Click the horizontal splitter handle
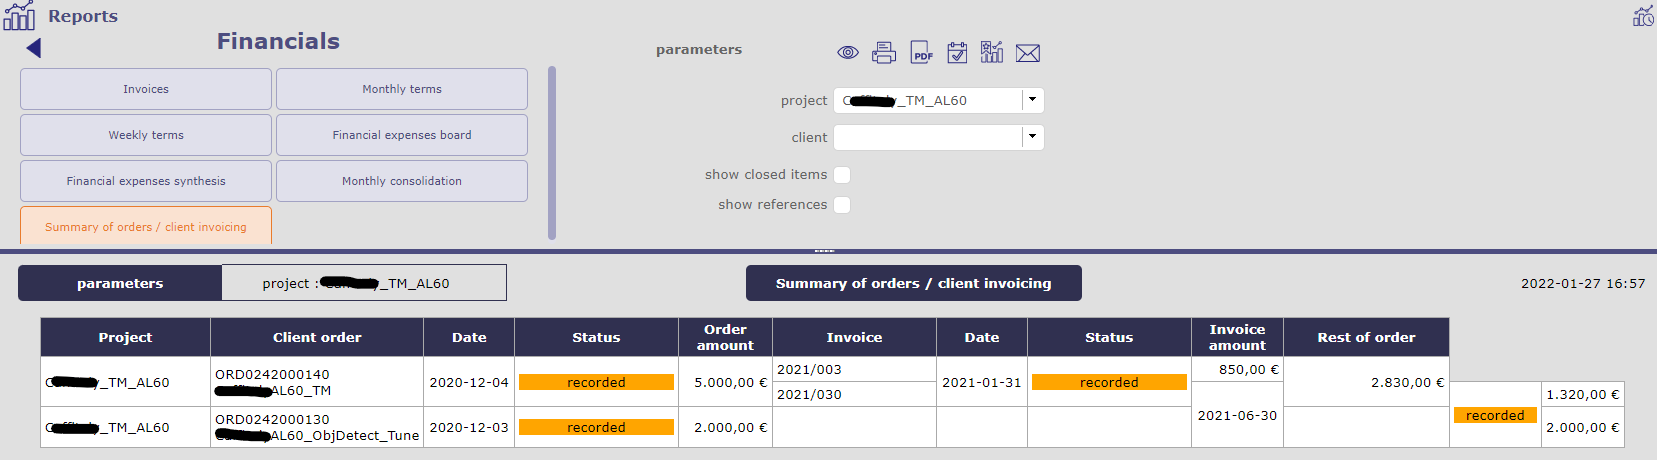 (x=824, y=250)
